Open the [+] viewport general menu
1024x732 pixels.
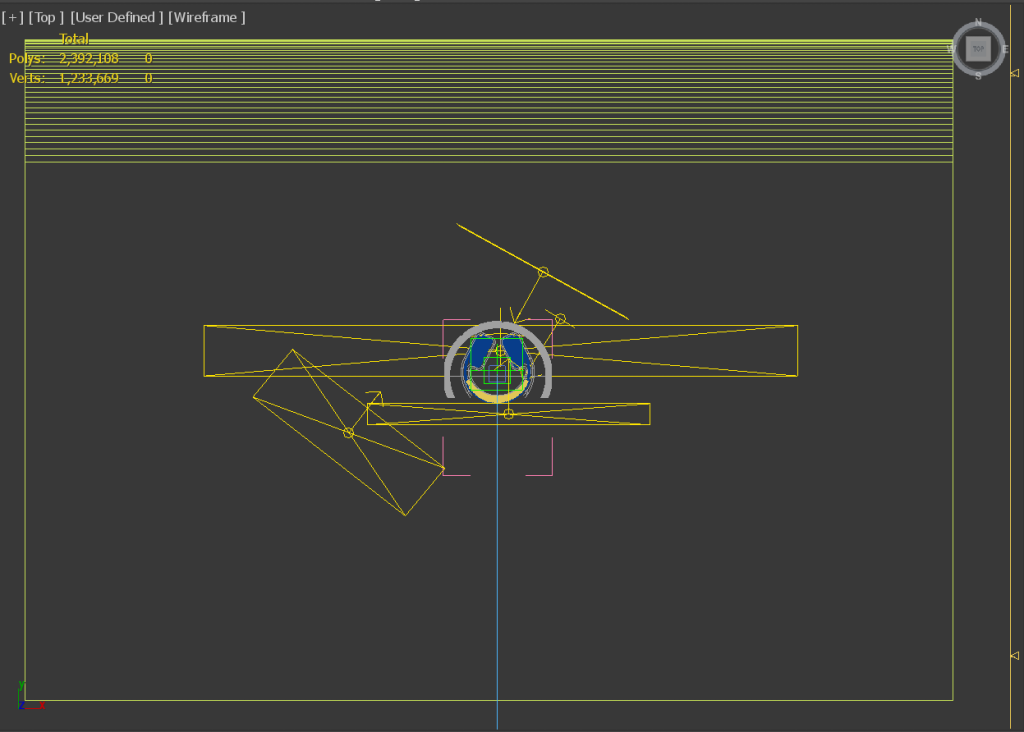click(12, 18)
